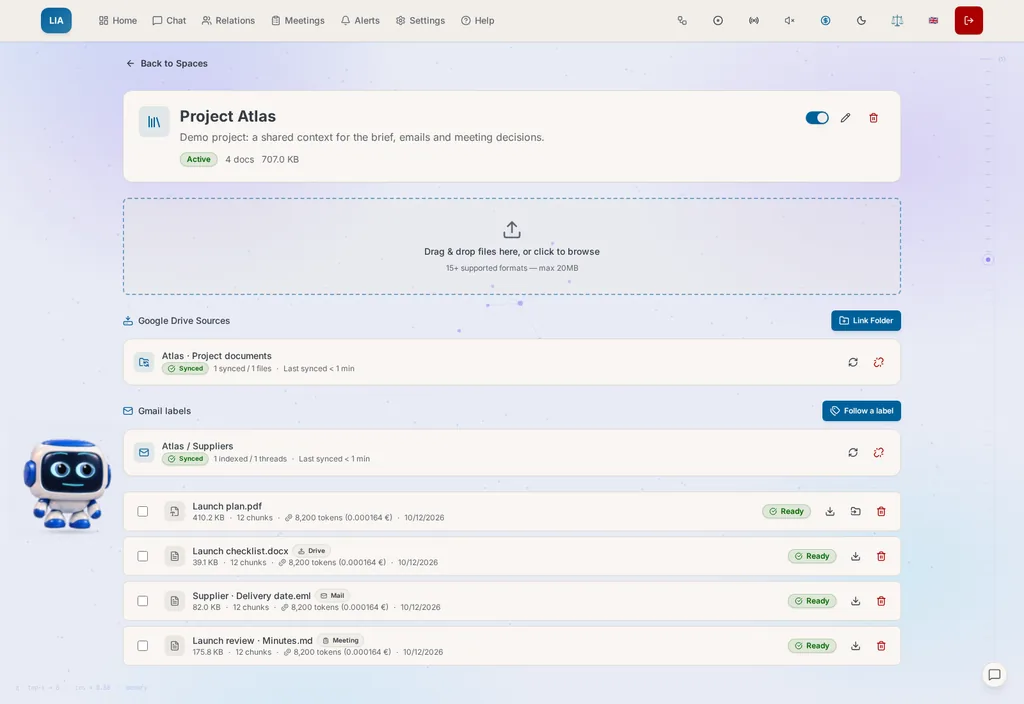Edit Project Atlas with the pencil icon
This screenshot has width=1024, height=704.
click(846, 118)
